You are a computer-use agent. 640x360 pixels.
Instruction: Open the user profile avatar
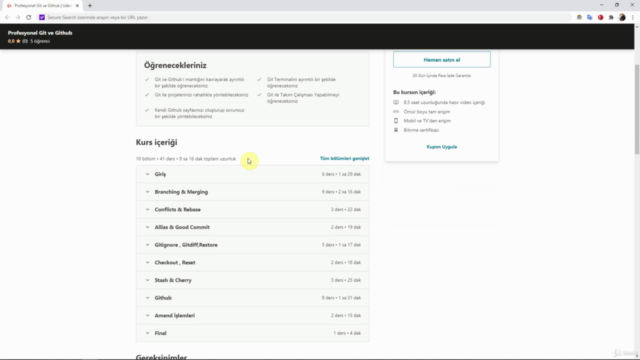tap(622, 18)
